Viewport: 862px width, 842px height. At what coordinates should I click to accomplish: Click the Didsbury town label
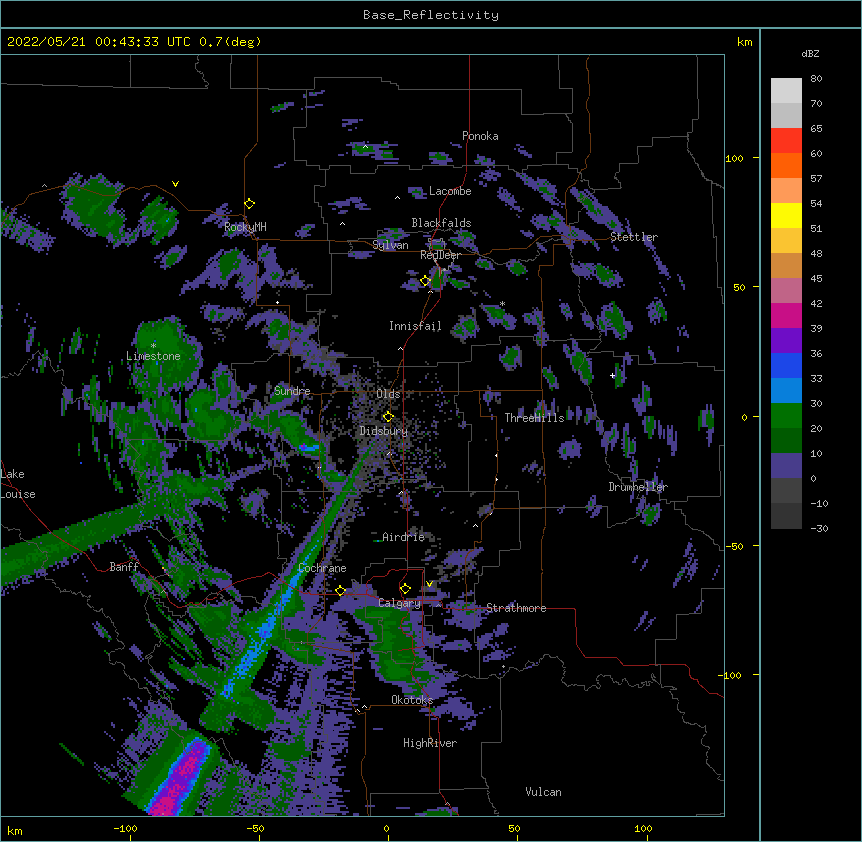(383, 431)
